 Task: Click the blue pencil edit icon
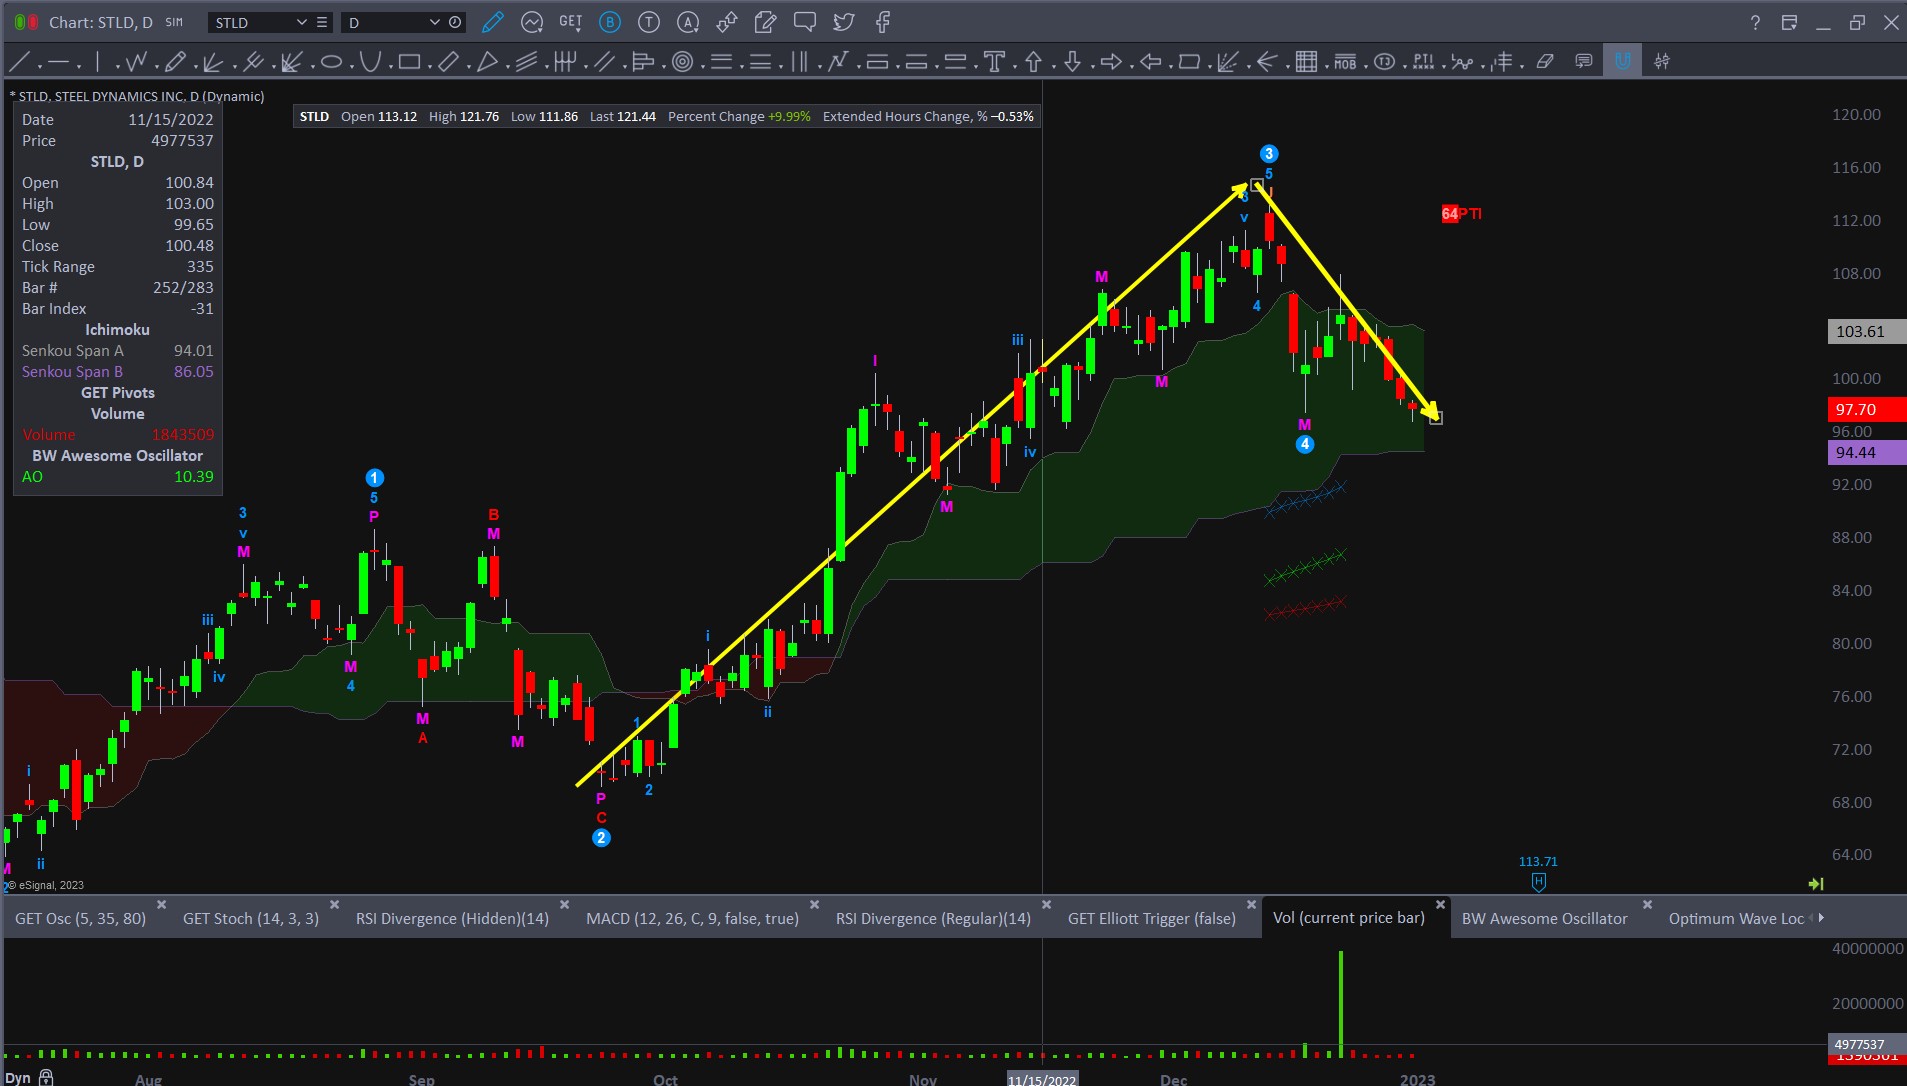tap(492, 22)
